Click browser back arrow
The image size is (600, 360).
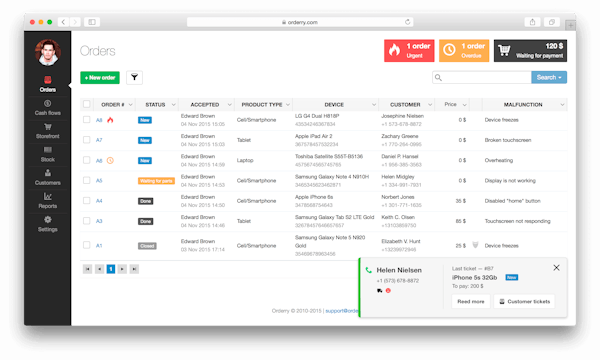click(64, 22)
